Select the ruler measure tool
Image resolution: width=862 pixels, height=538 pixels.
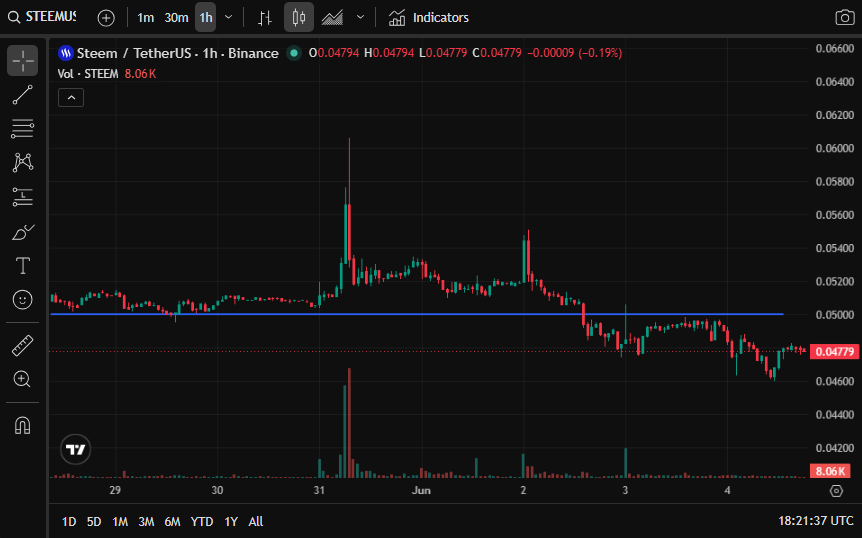(23, 346)
